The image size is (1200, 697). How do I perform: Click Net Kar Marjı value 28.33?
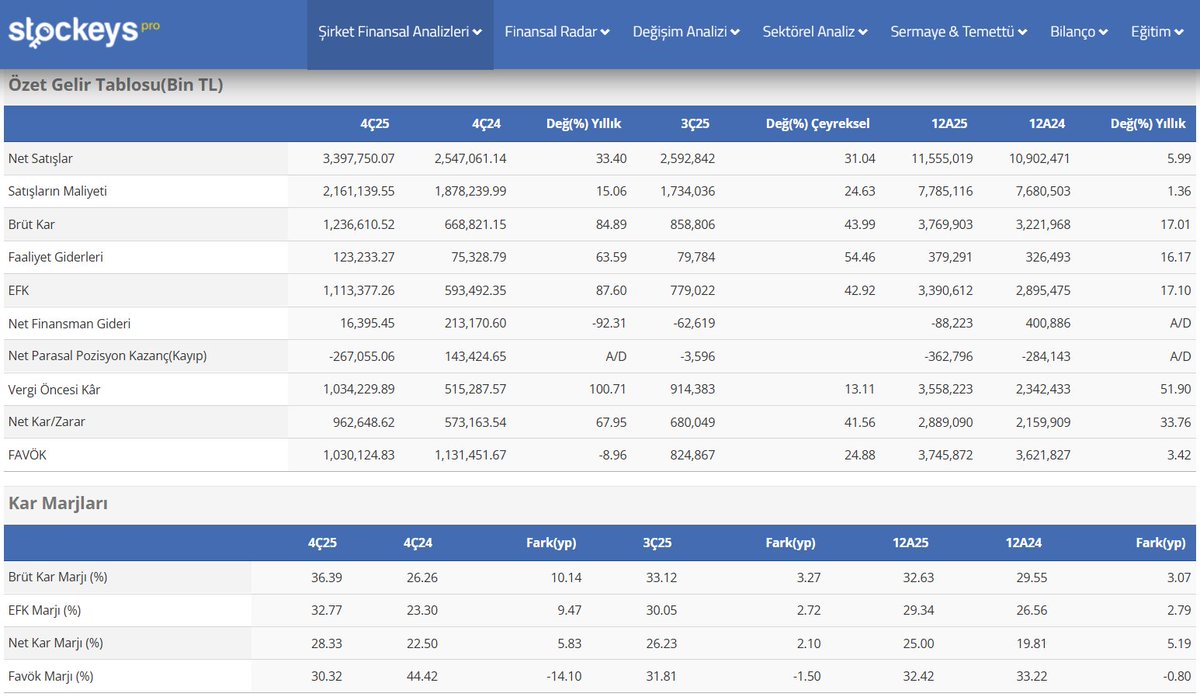pyautogui.click(x=326, y=643)
